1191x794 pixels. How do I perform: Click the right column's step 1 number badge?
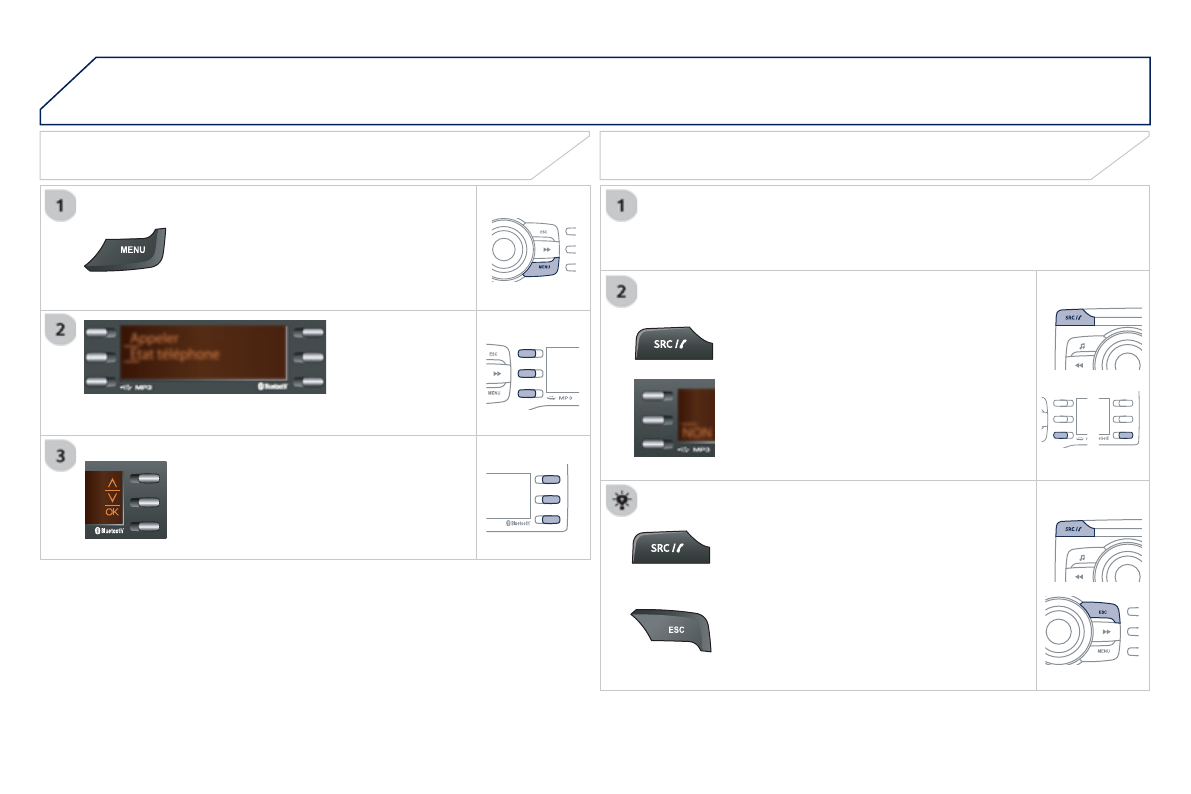[x=622, y=207]
